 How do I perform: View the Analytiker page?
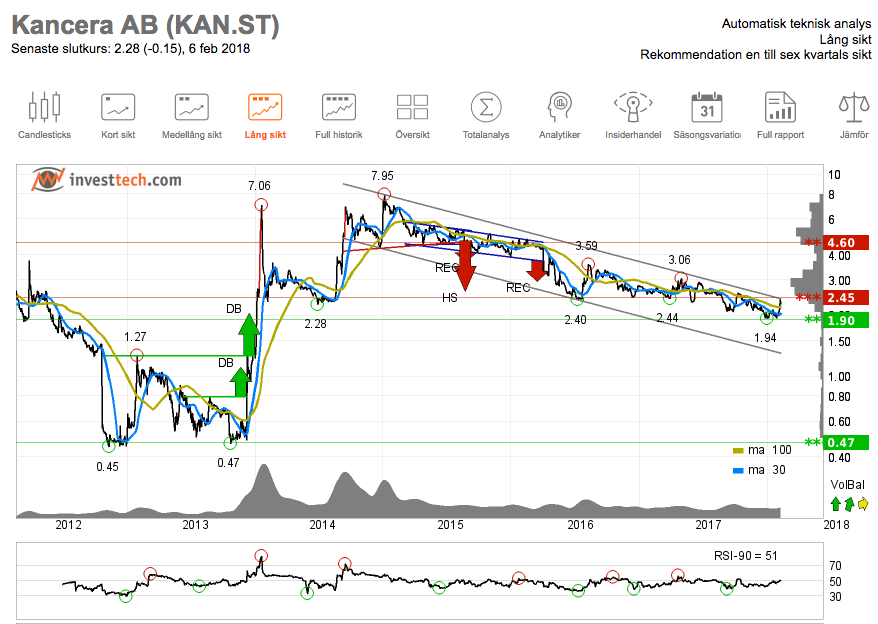click(559, 115)
